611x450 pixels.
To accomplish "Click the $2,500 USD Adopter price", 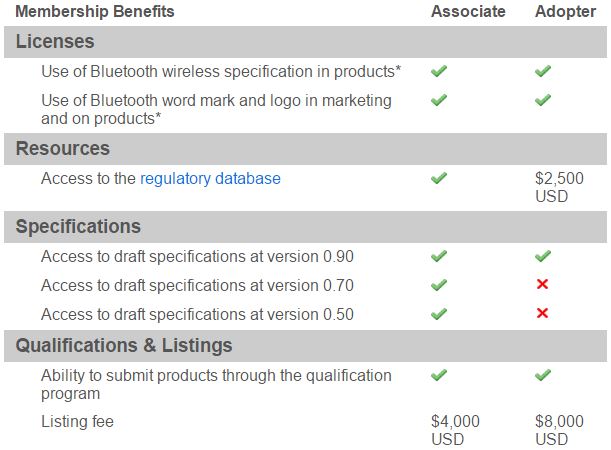I will click(x=559, y=187).
